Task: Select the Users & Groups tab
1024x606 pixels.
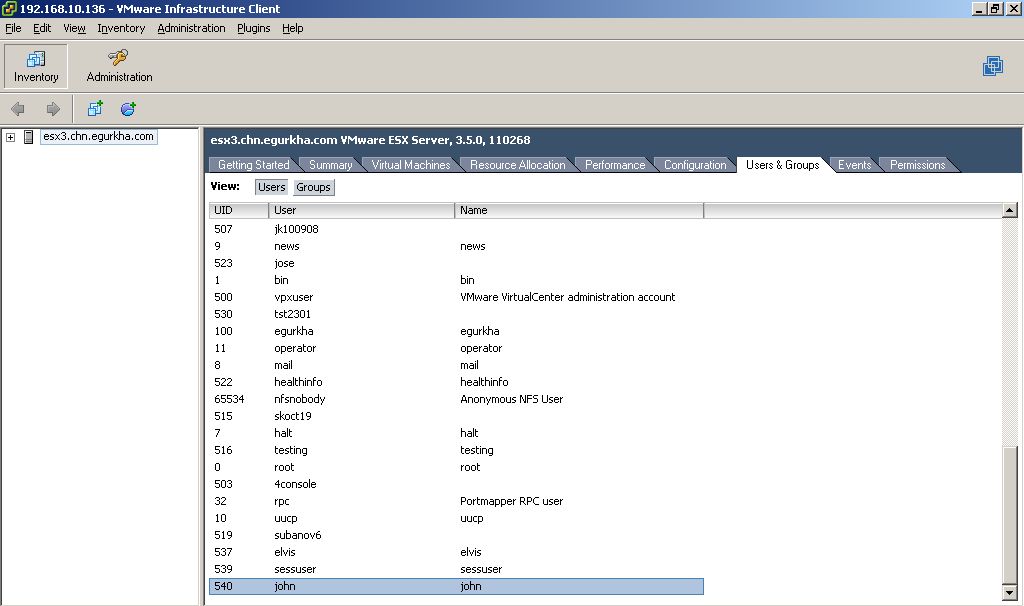Action: click(782, 165)
